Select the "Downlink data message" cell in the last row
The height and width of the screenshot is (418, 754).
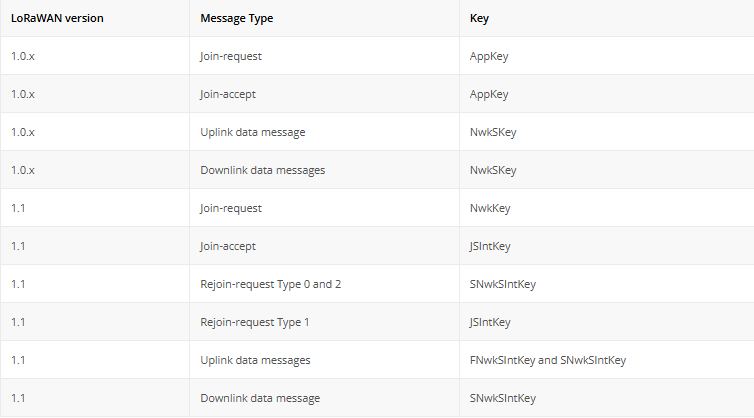pyautogui.click(x=260, y=398)
